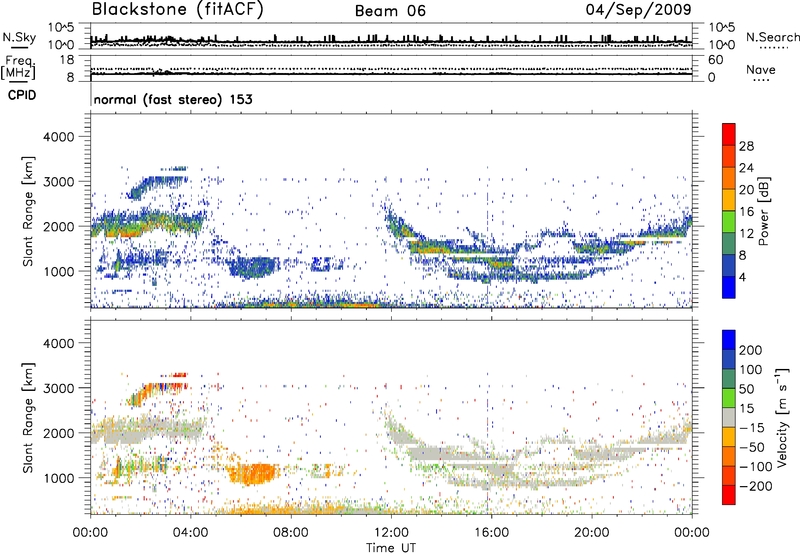The height and width of the screenshot is (554, 800).
Task: Click the N.Search legend label
Action: (x=772, y=37)
